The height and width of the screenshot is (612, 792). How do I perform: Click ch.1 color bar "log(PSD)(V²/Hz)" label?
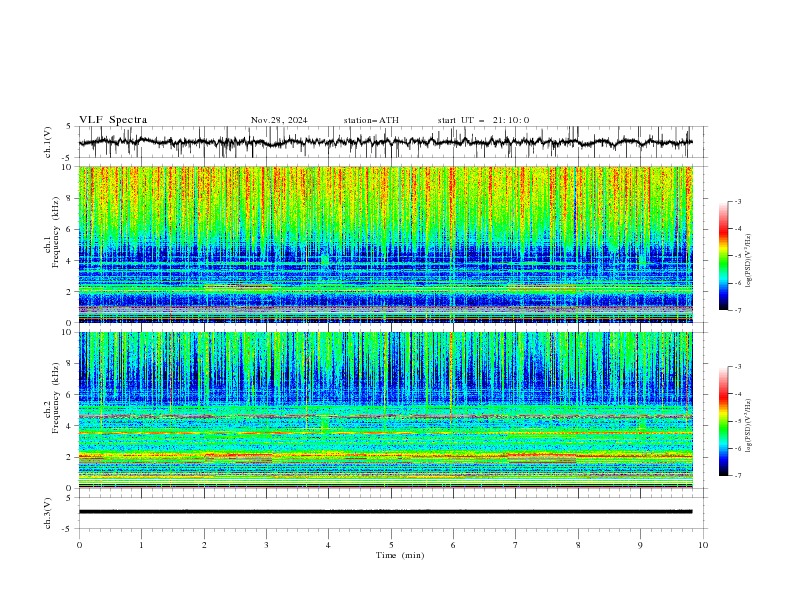pyautogui.click(x=750, y=261)
